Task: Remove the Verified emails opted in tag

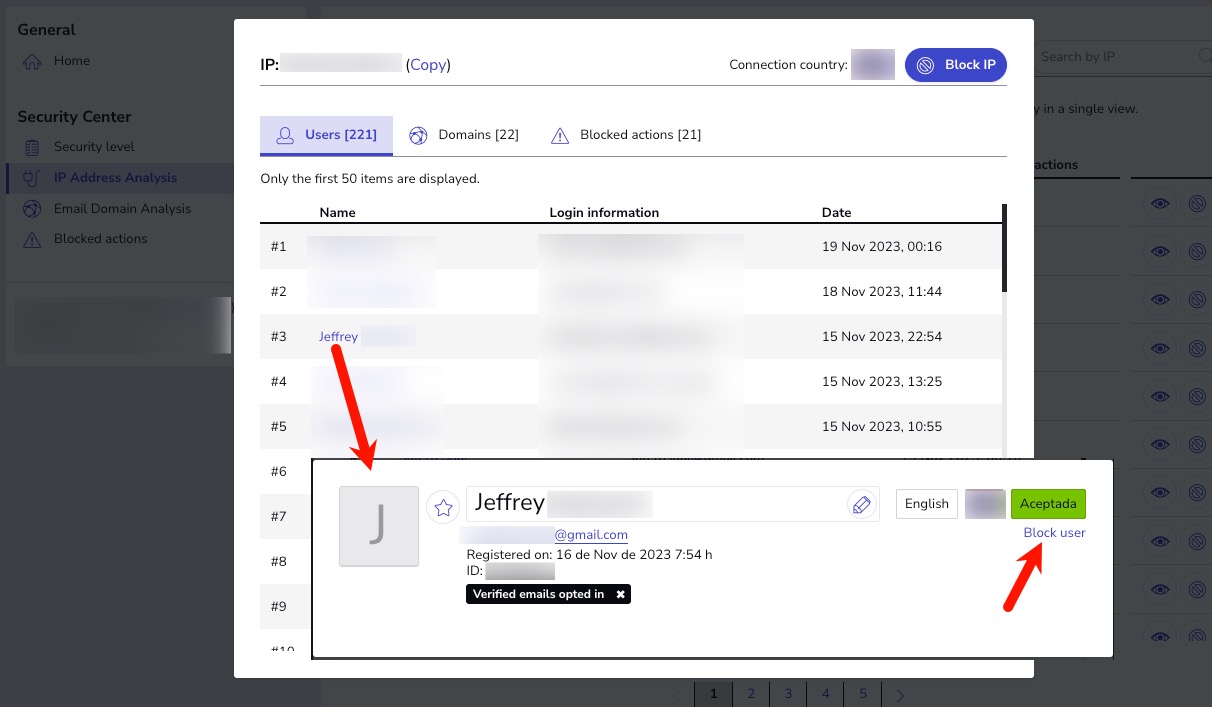Action: tap(621, 594)
